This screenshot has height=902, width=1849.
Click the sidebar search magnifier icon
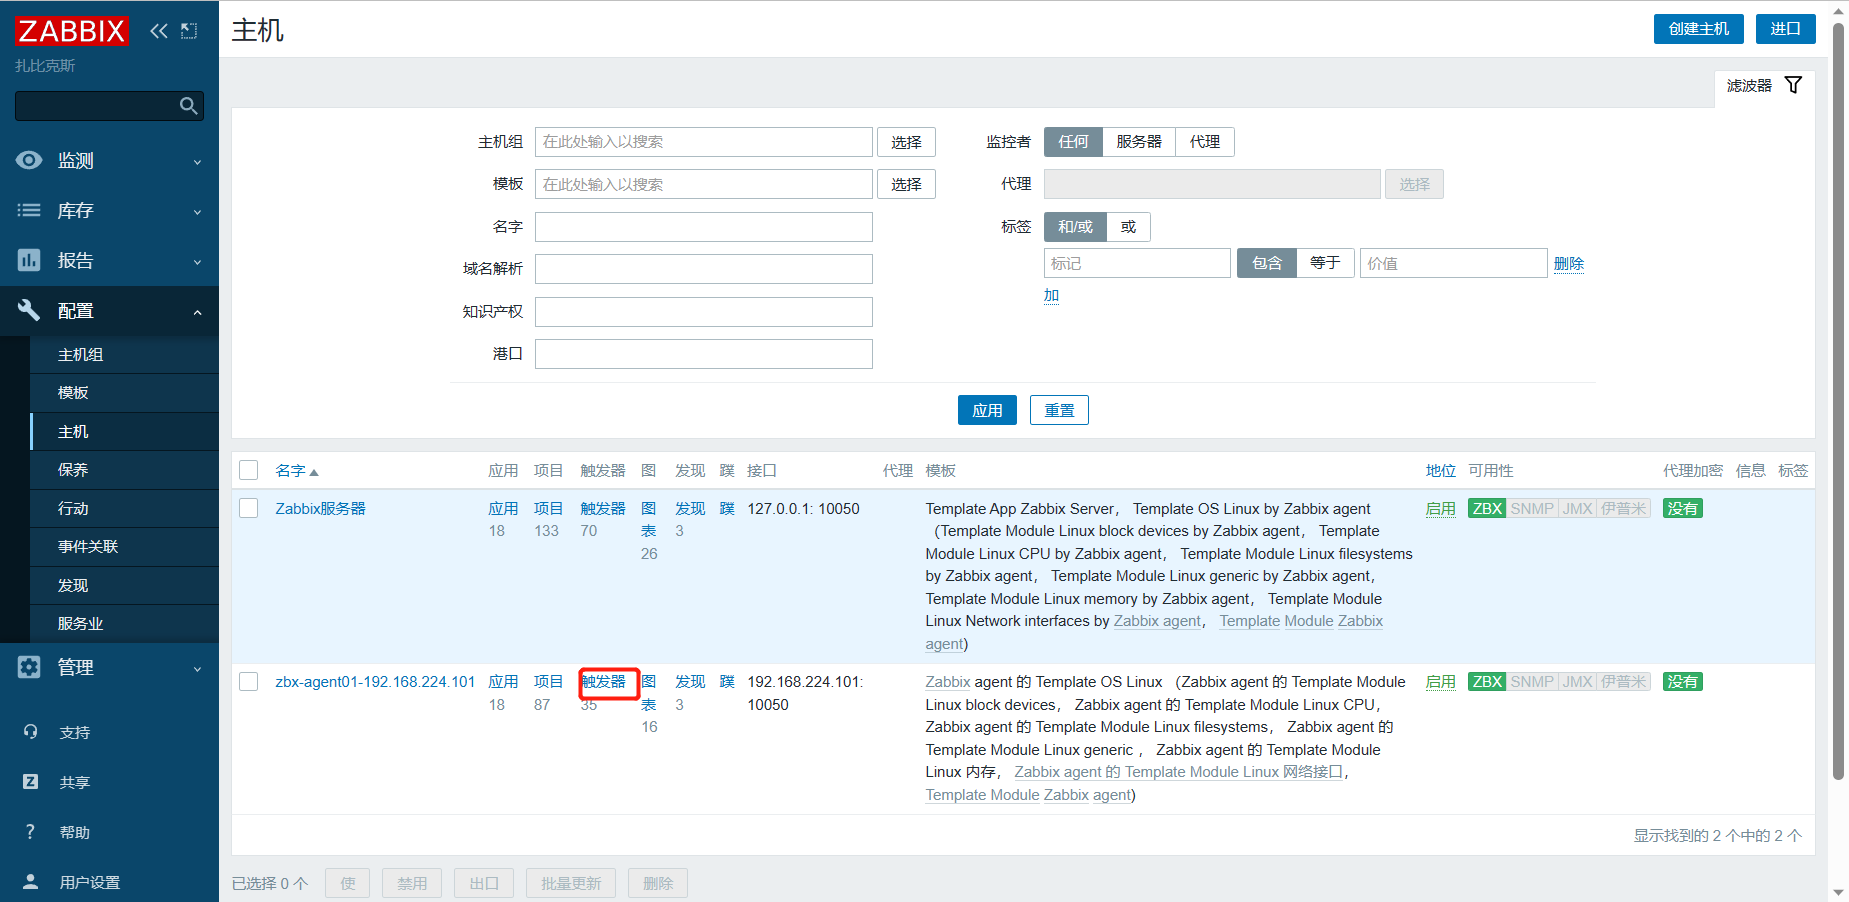188,106
